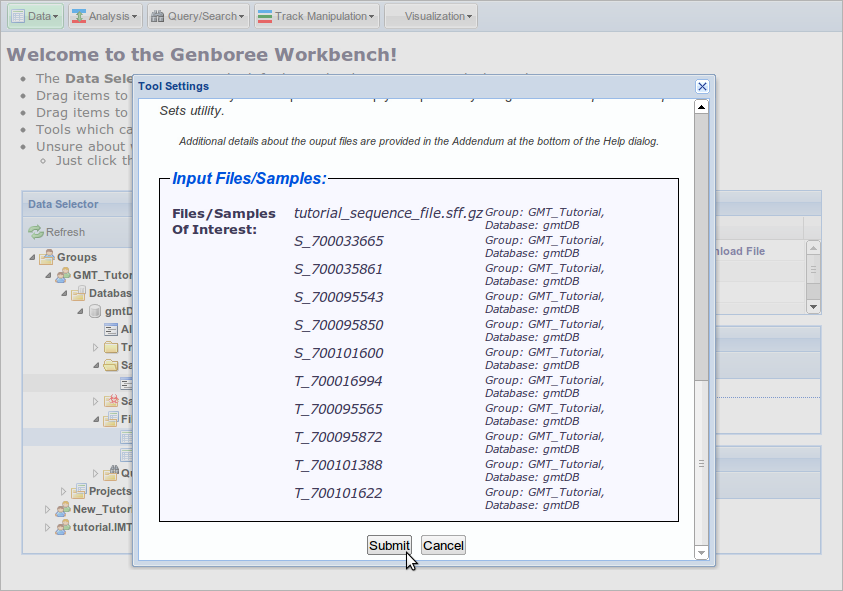Select the Tr folder icon

[x=111, y=347]
